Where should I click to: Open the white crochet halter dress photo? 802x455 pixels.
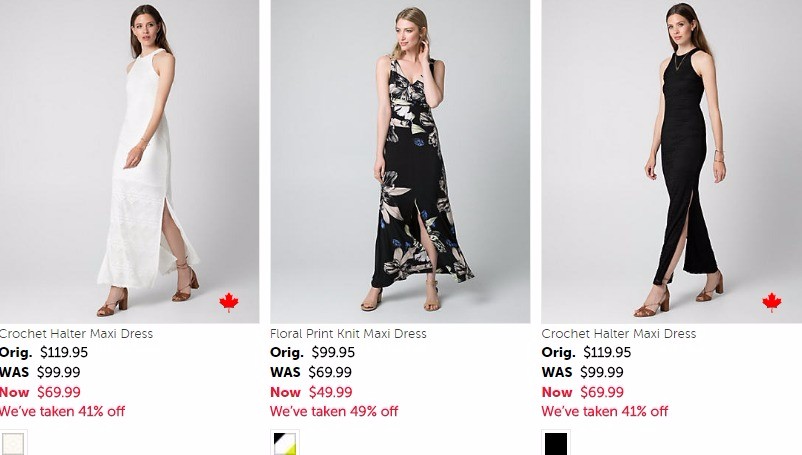(129, 160)
